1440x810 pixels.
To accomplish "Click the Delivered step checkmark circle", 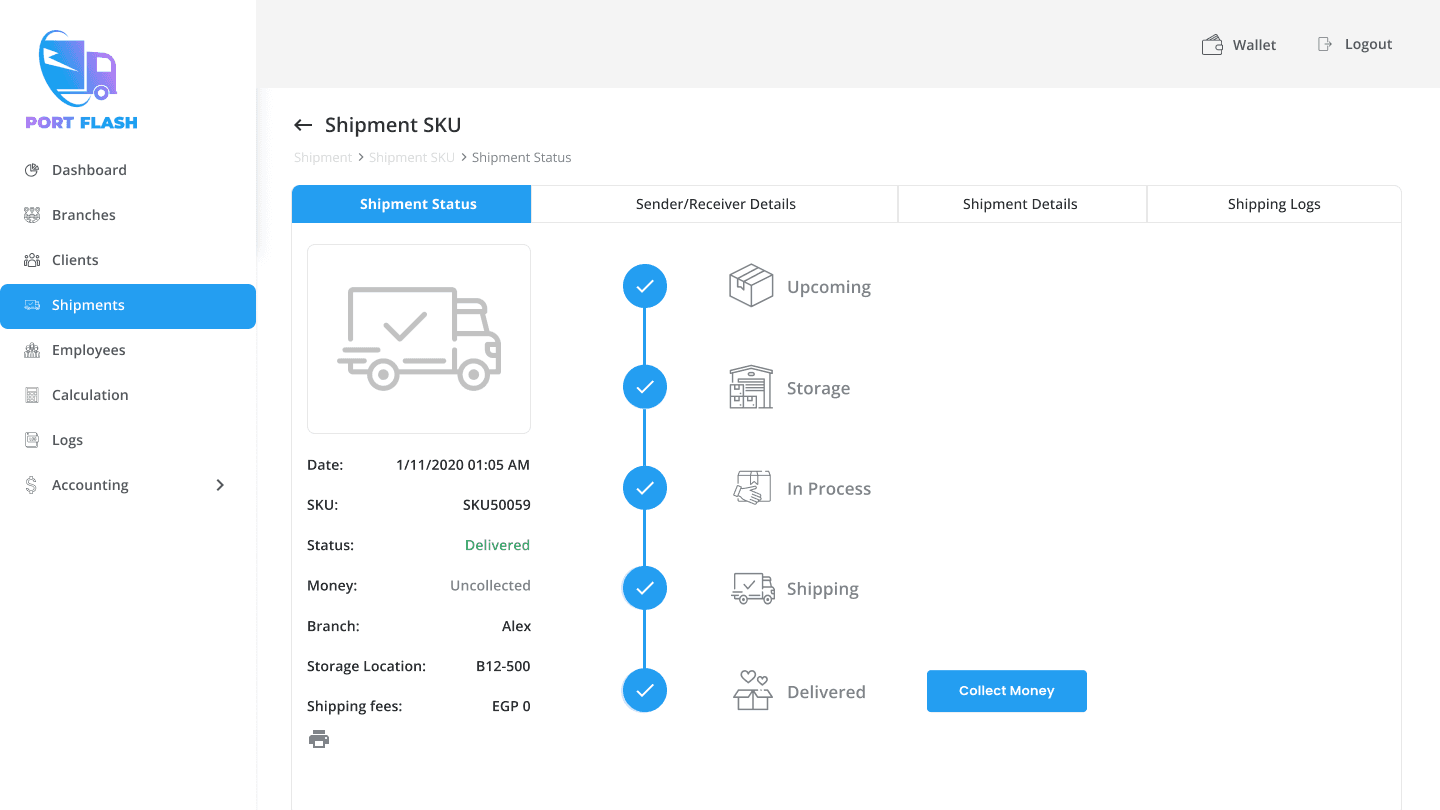I will (x=645, y=690).
